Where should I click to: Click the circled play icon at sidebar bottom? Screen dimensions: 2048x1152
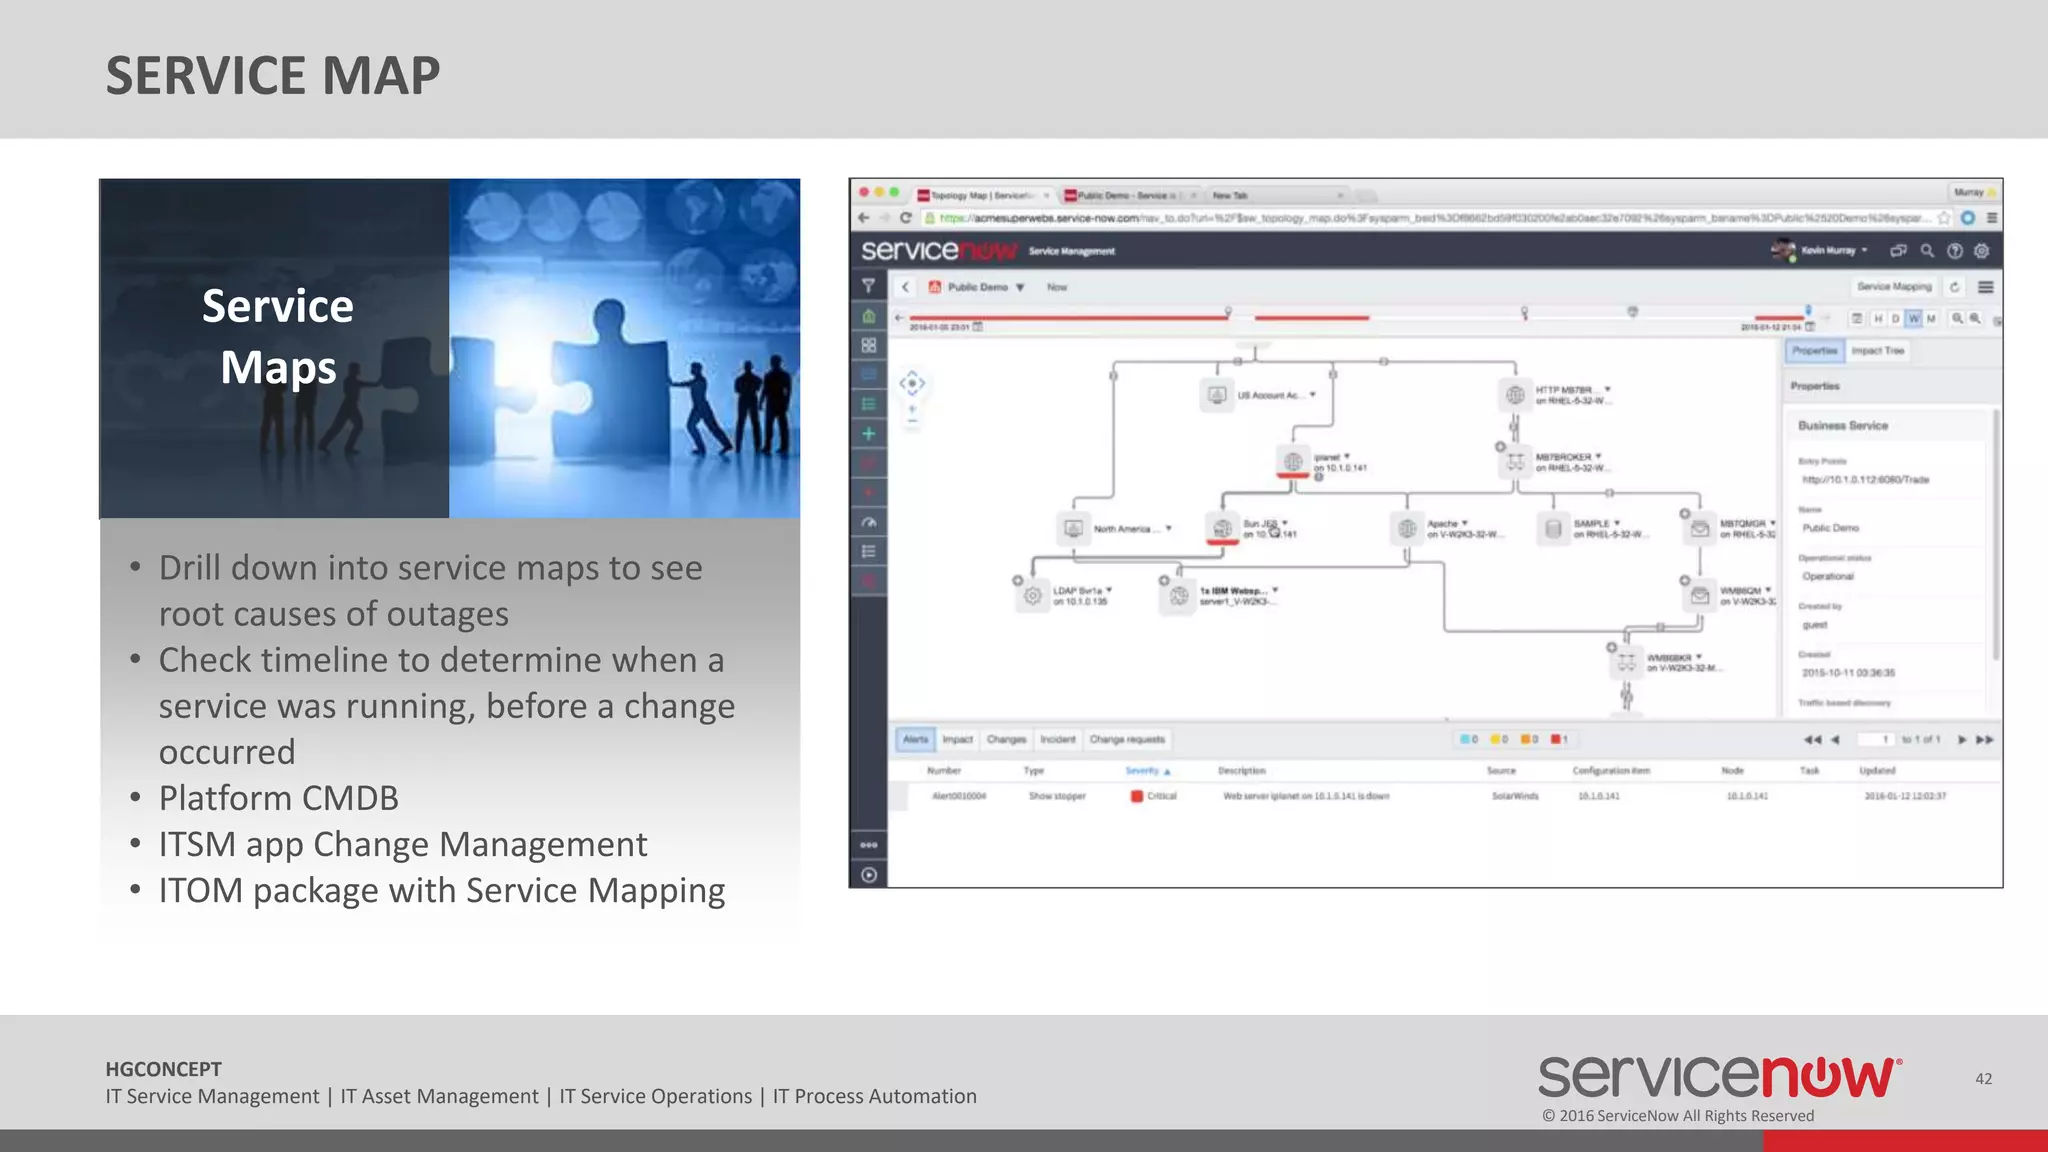pos(868,875)
